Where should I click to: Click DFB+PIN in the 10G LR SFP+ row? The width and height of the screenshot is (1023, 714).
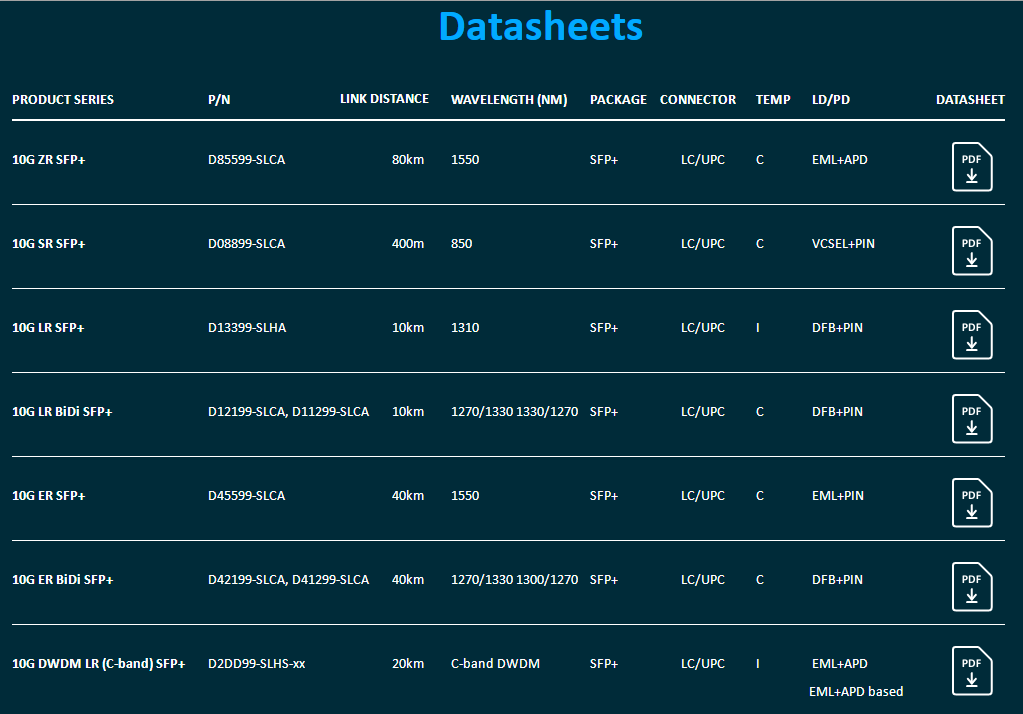coord(837,328)
